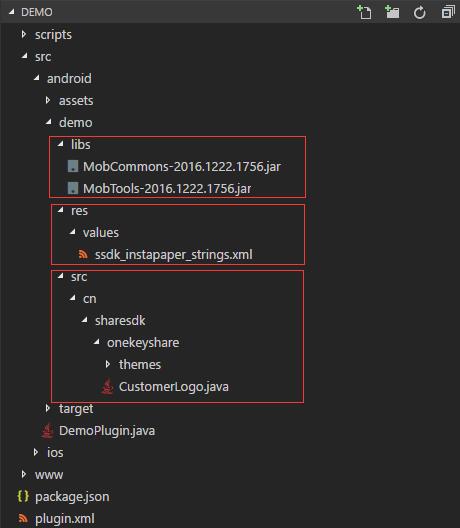Expand the themes folder arrow
Image resolution: width=460 pixels, height=528 pixels.
(x=108, y=364)
